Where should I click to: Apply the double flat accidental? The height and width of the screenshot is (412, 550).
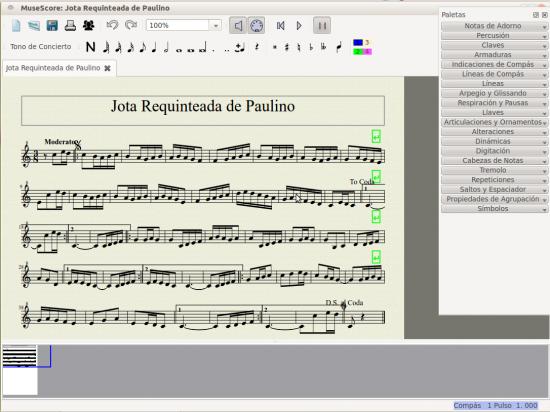(323, 47)
